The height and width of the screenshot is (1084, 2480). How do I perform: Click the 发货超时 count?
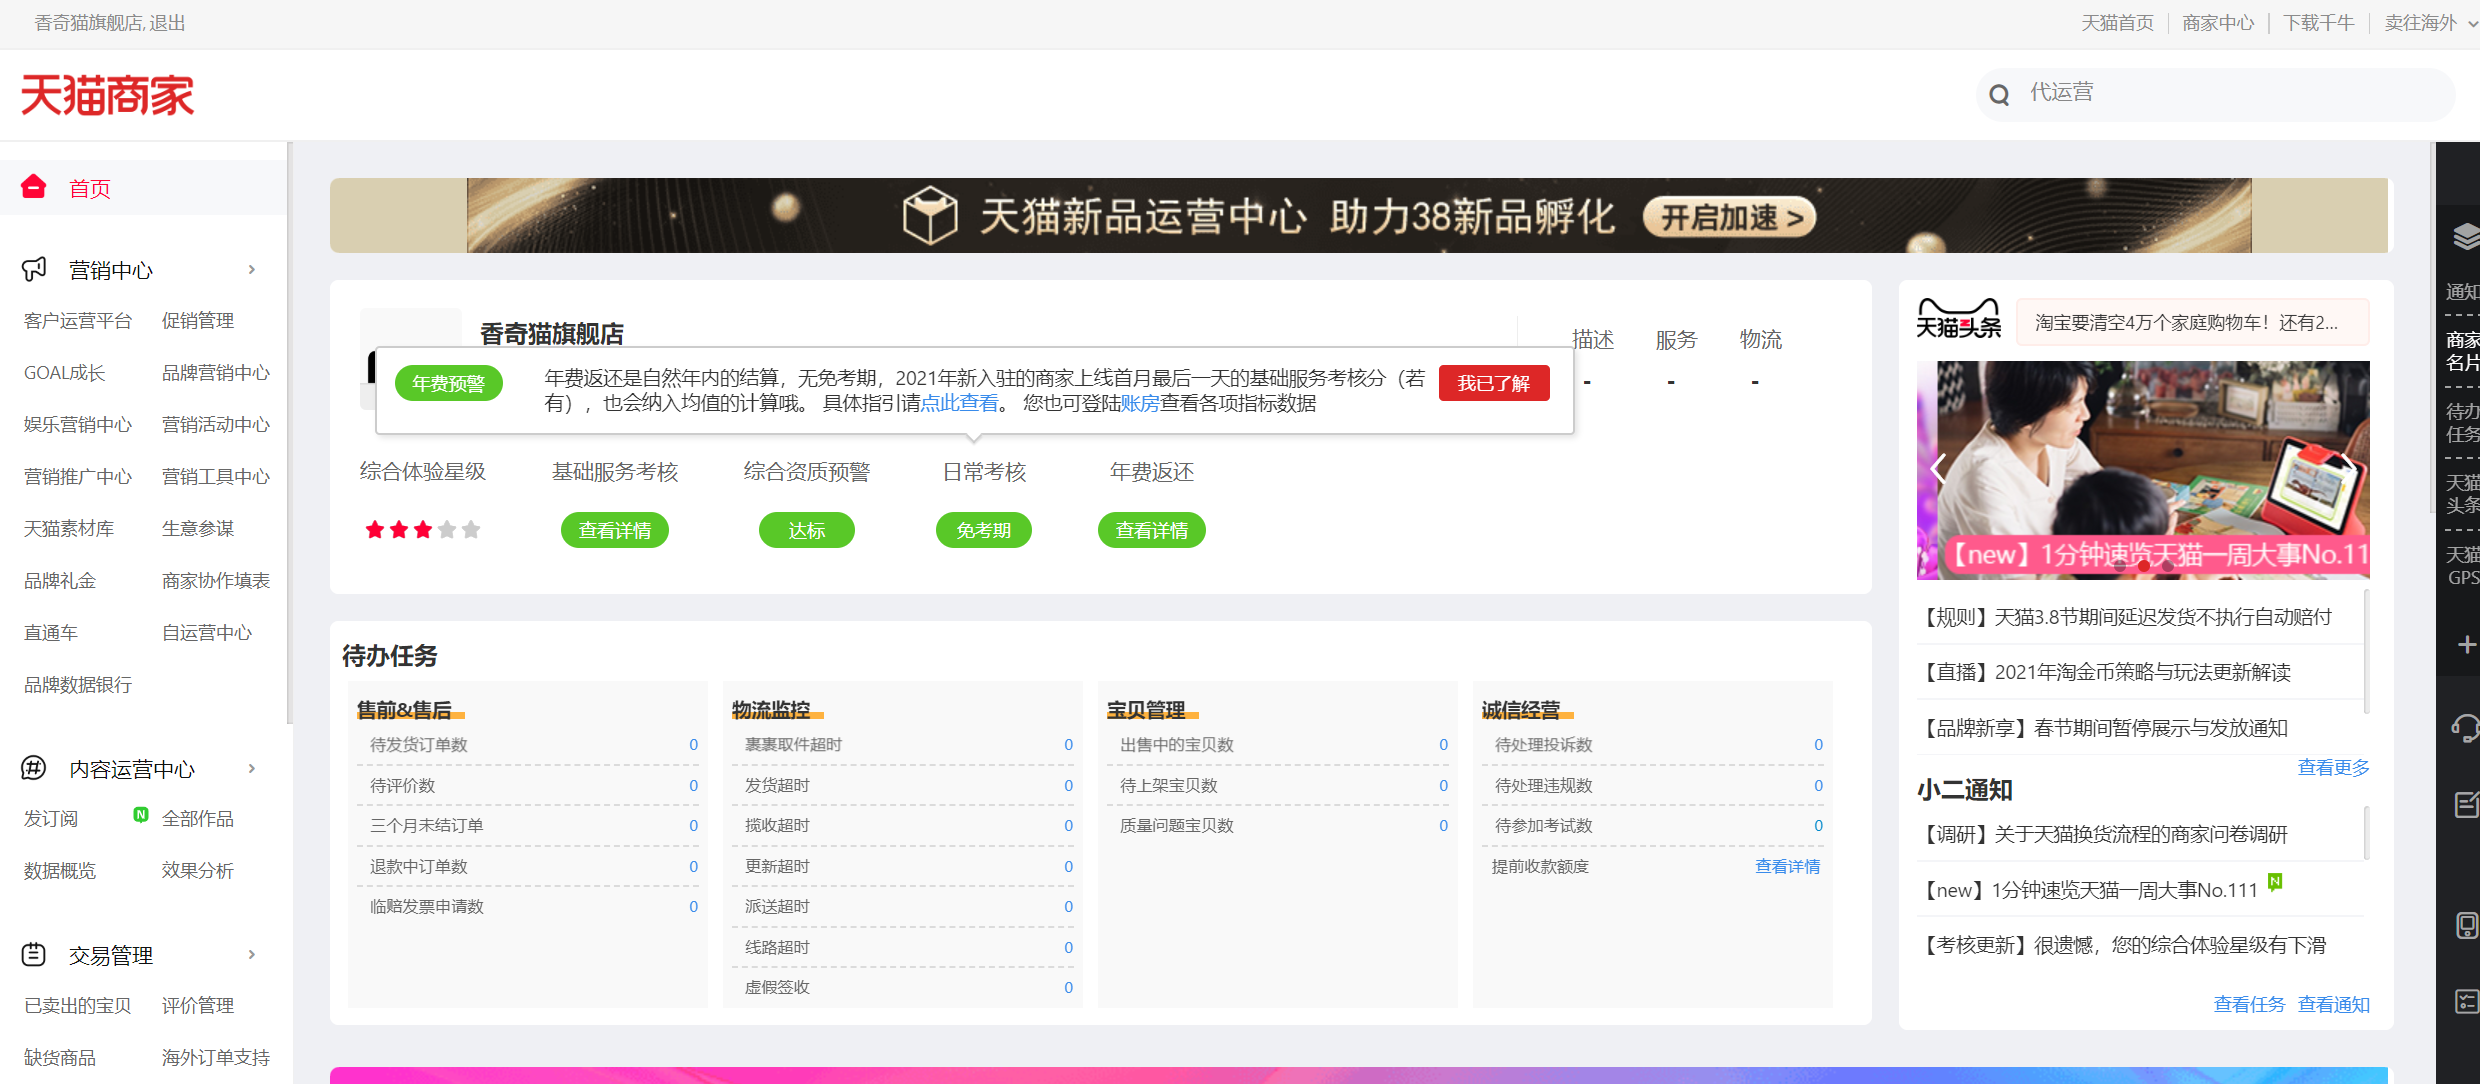point(1068,785)
